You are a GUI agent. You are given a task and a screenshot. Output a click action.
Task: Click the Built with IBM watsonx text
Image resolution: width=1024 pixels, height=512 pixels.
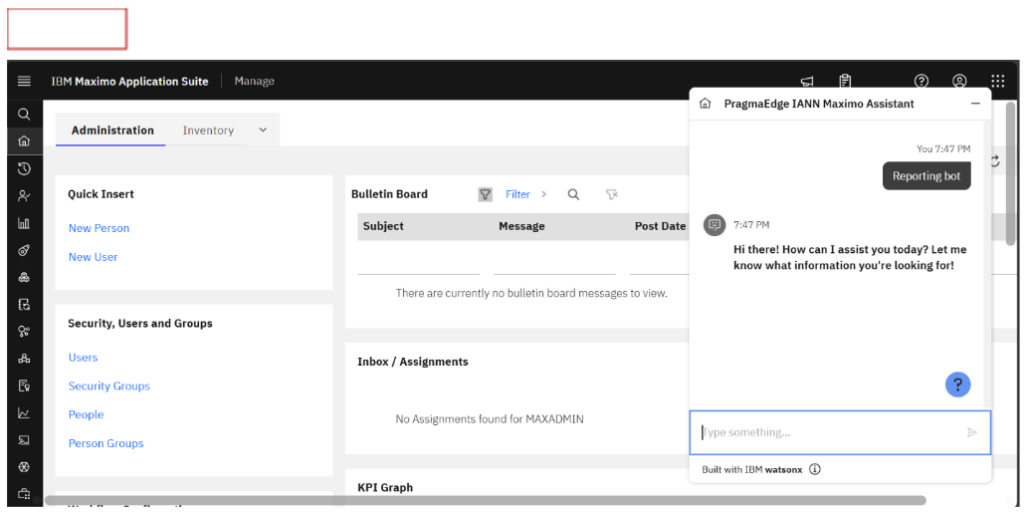click(x=752, y=469)
